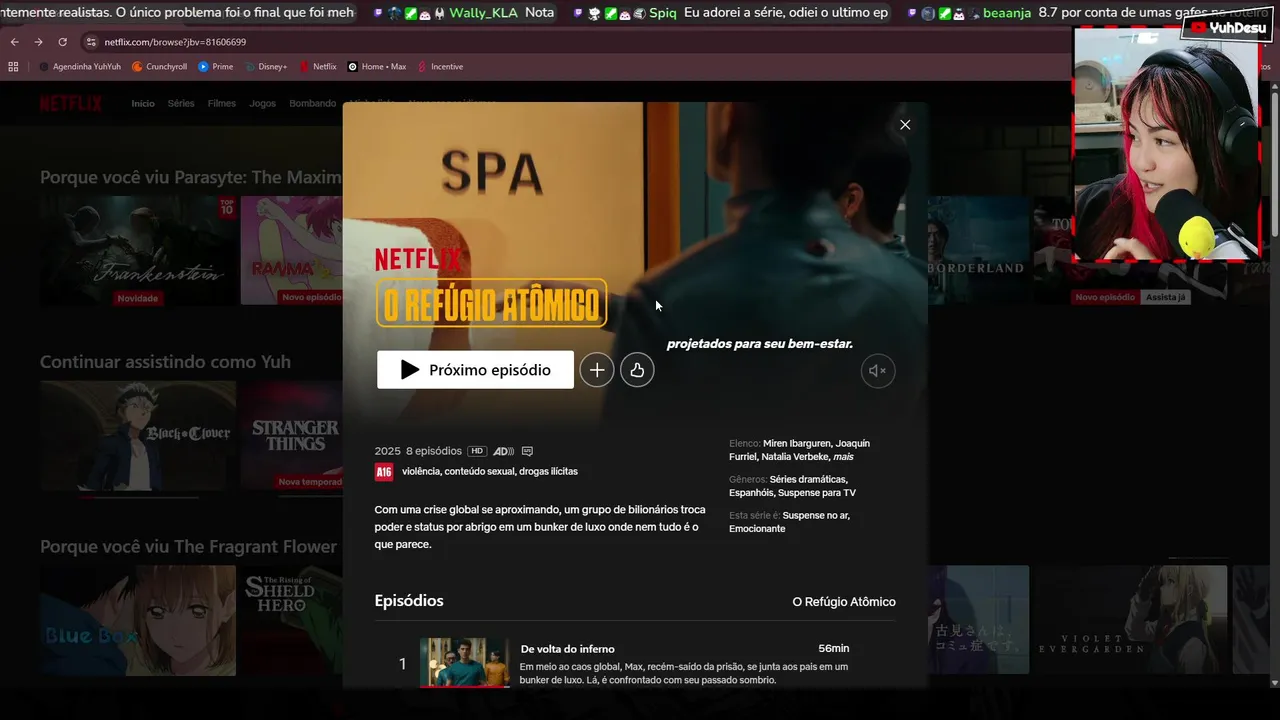Add O Refúgio Atômico to My List
The image size is (1280, 720).
coord(597,370)
